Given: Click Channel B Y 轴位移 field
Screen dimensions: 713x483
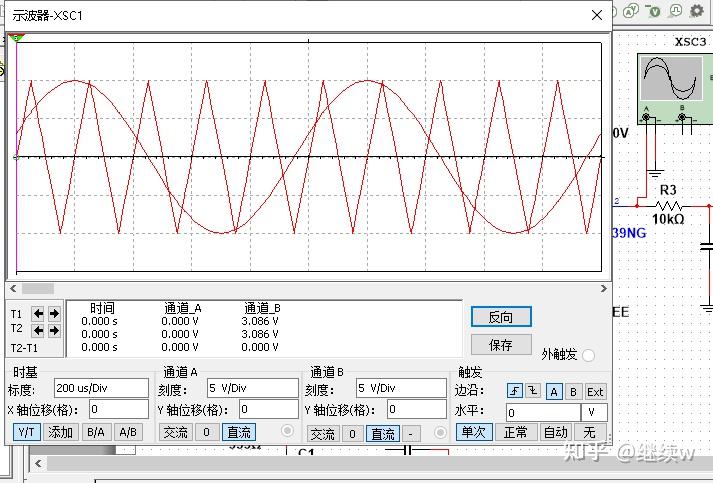Looking at the screenshot, I should 417,409.
